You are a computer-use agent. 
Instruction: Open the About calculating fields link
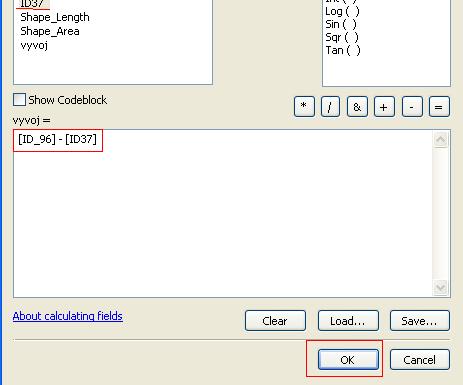point(68,316)
